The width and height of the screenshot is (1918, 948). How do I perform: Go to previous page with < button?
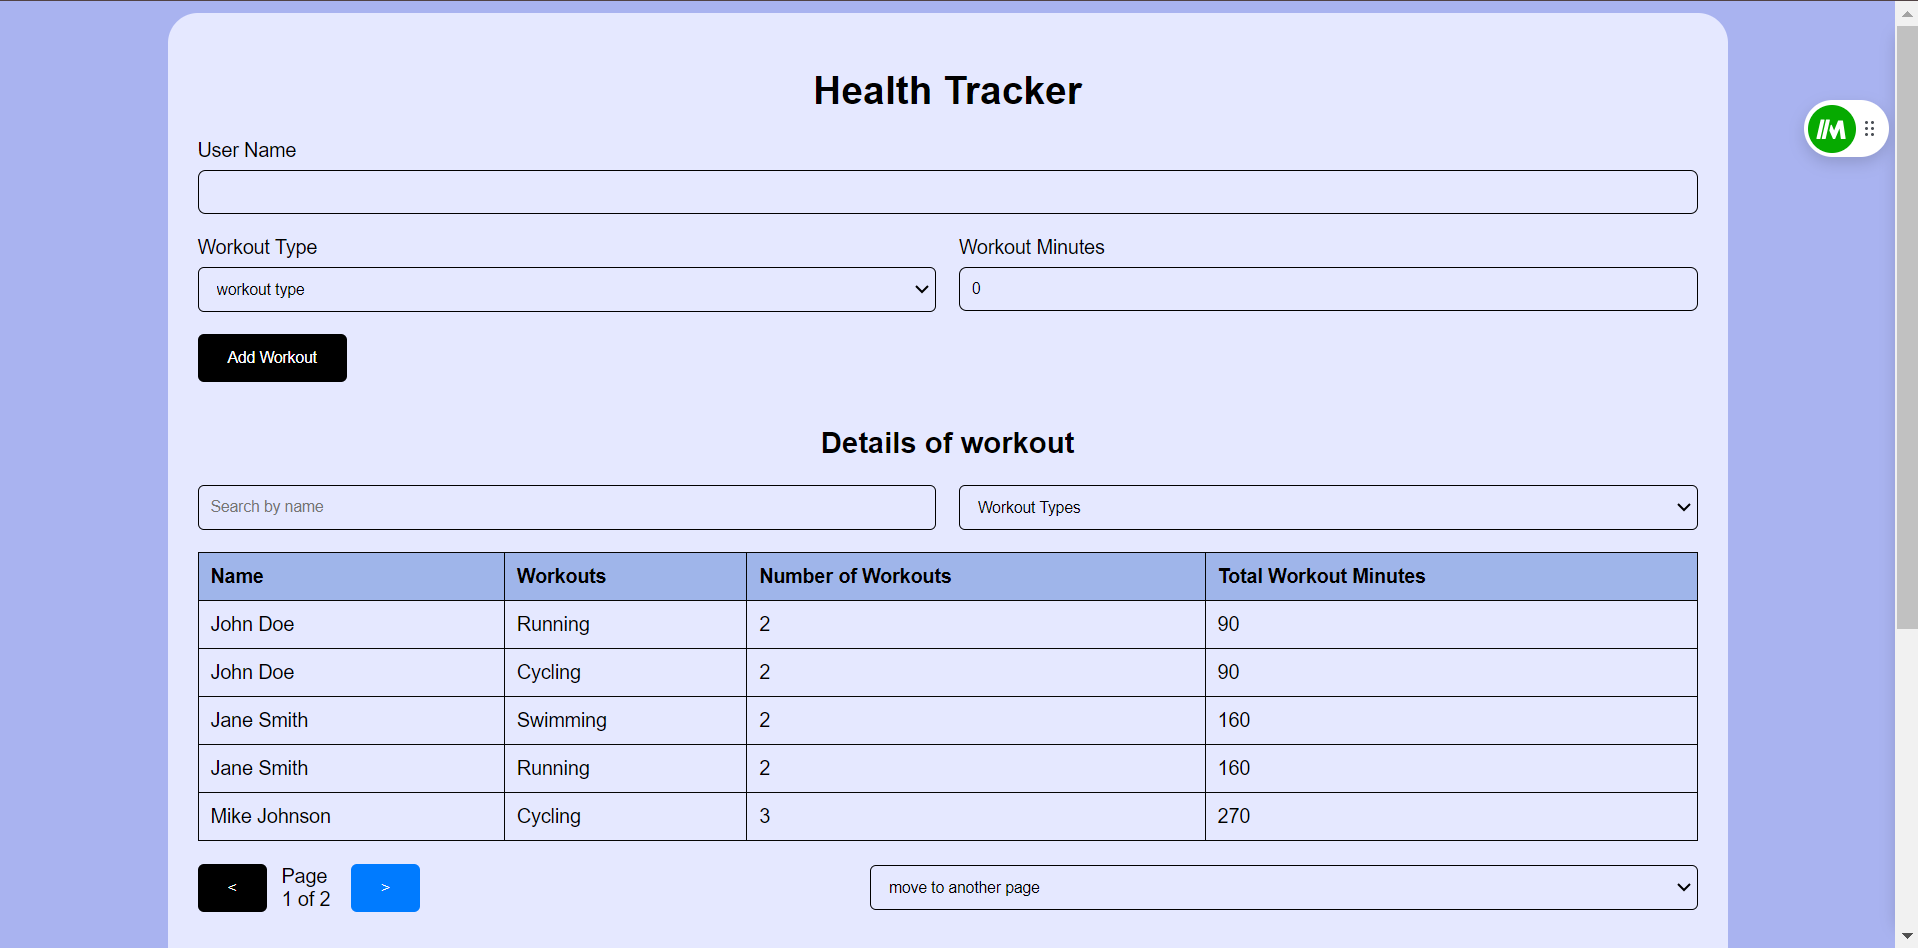pyautogui.click(x=232, y=888)
